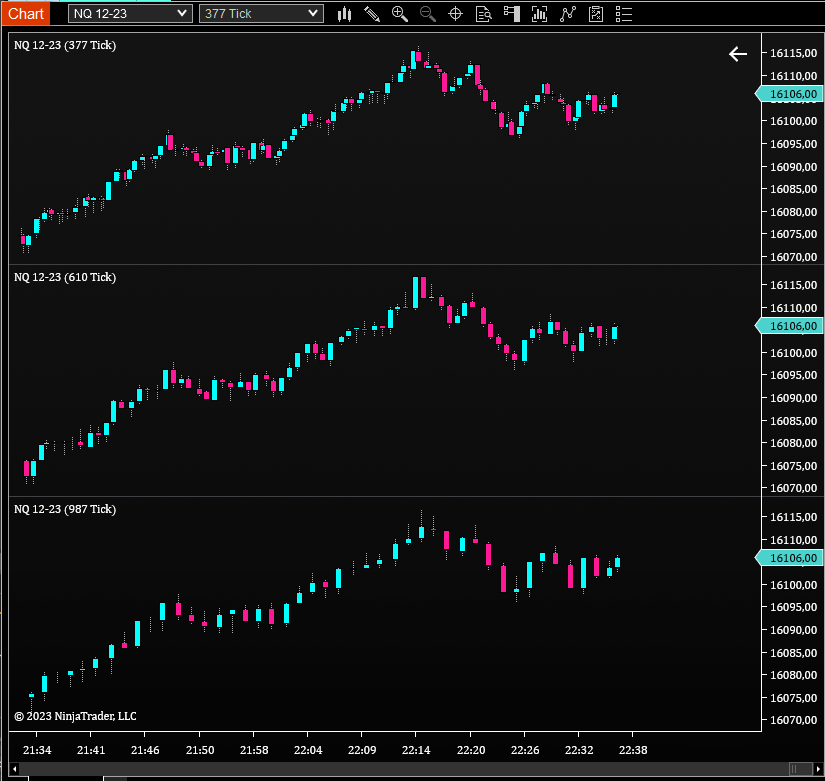Toggle the crosshair cursor icon

pos(456,13)
